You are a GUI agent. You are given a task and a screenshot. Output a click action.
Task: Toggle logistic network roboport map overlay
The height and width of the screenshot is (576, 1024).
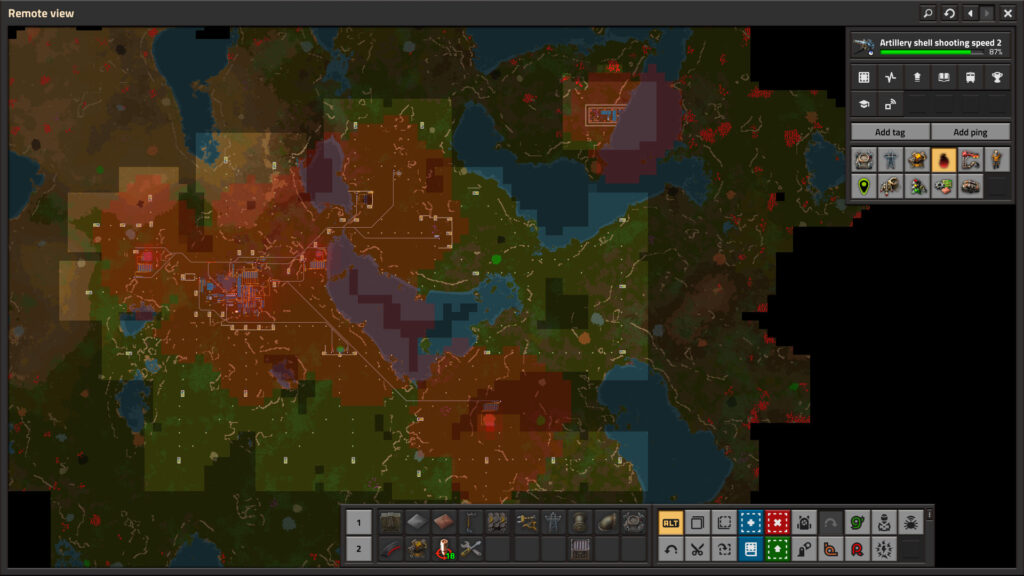[x=864, y=160]
